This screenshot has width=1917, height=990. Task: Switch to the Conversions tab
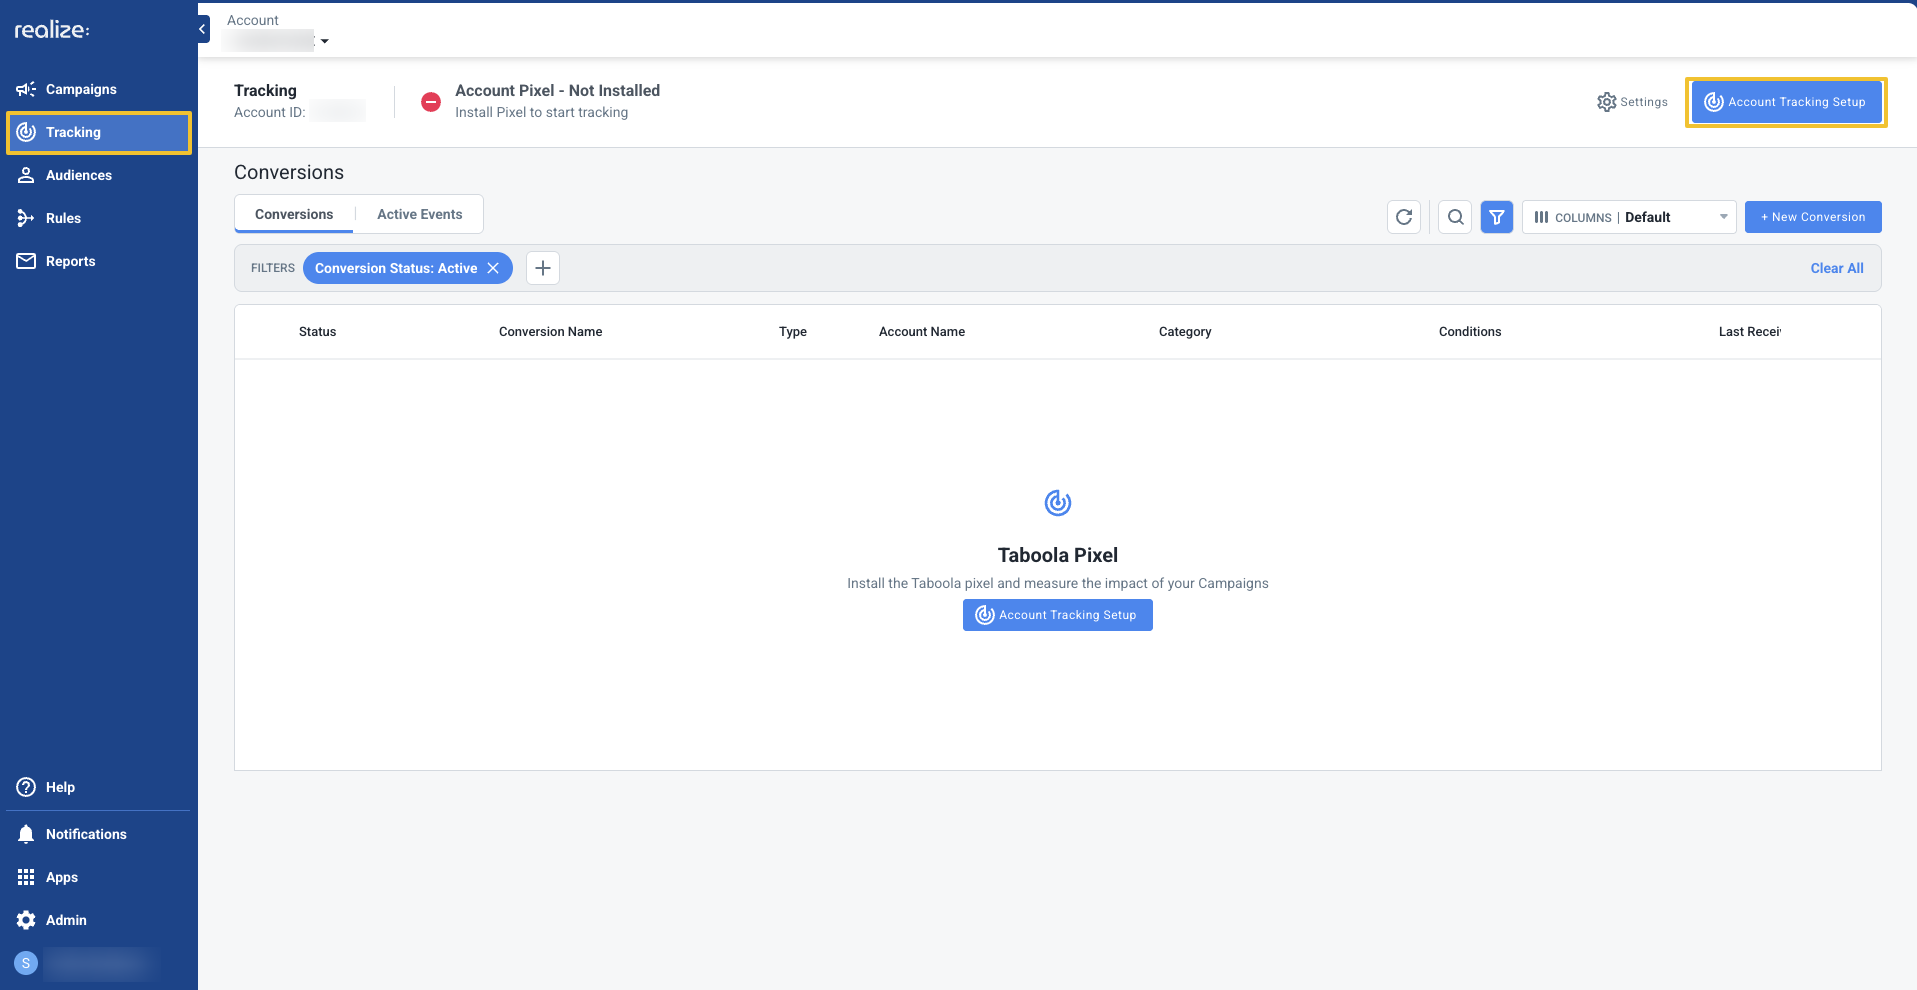(x=294, y=214)
